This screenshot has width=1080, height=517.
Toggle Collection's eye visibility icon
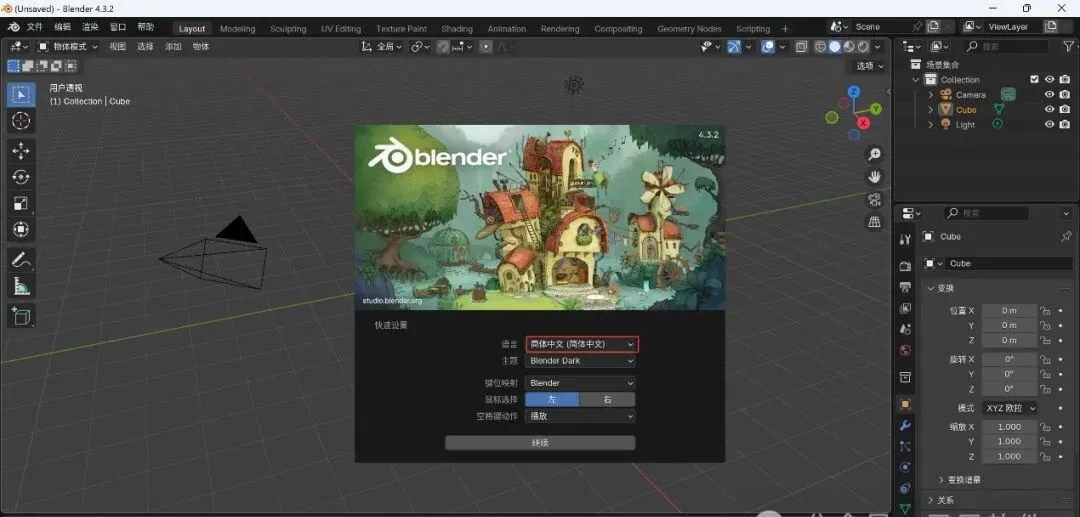1049,80
